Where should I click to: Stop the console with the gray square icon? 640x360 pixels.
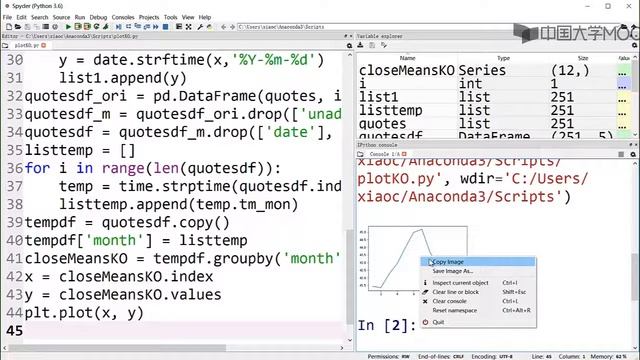click(x=621, y=154)
